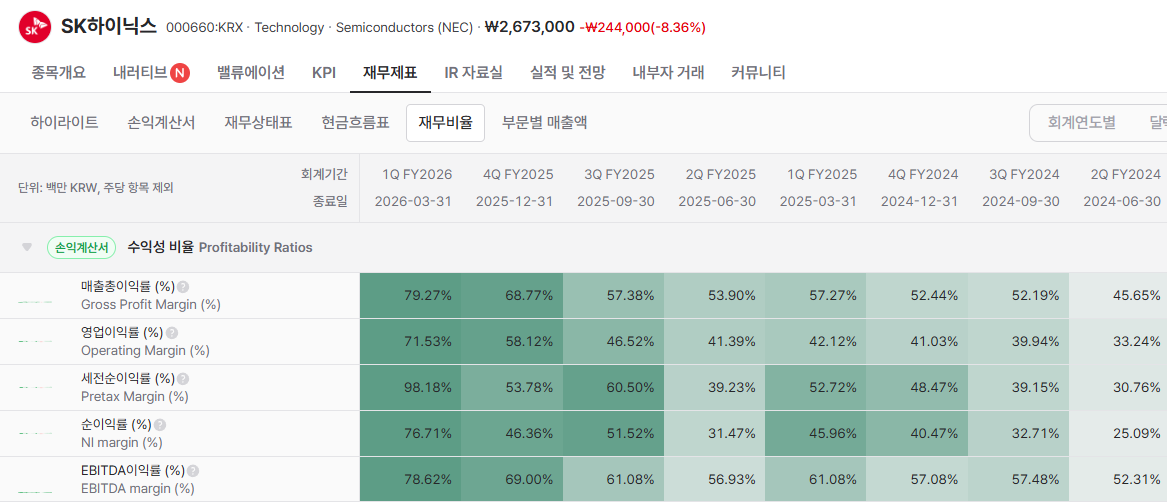Click the 56.93% EBITDA margin cell

tap(714, 480)
